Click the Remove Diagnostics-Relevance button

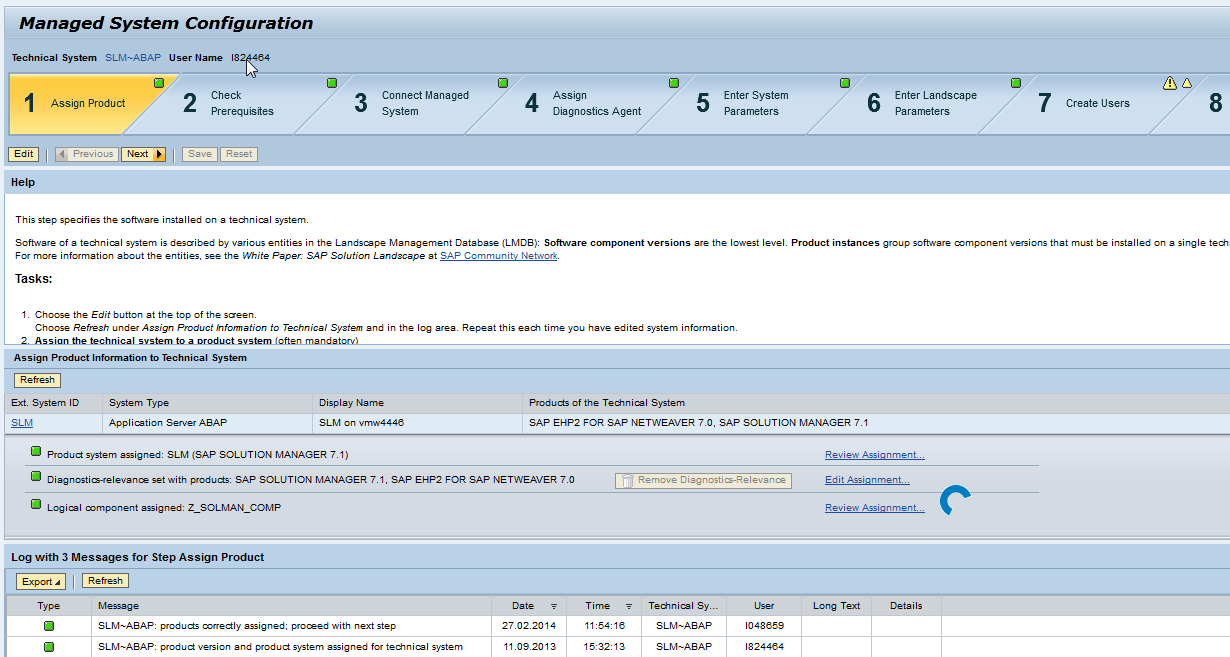pyautogui.click(x=703, y=480)
